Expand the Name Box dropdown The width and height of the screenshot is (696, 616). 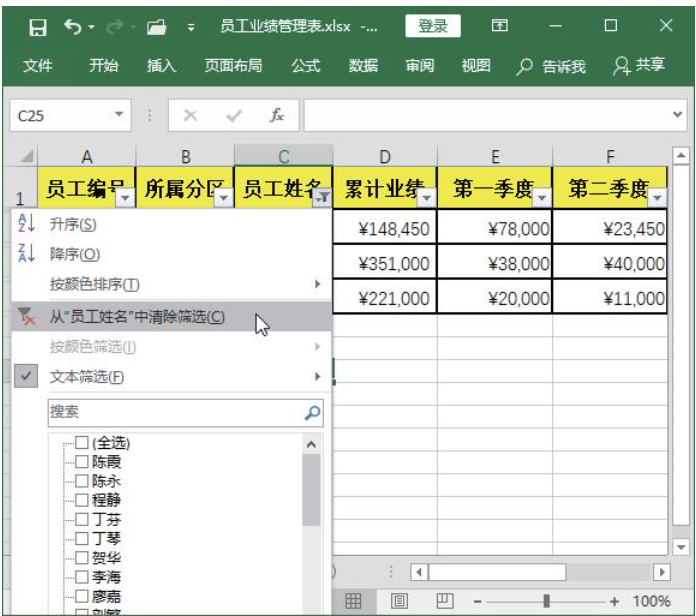[119, 115]
